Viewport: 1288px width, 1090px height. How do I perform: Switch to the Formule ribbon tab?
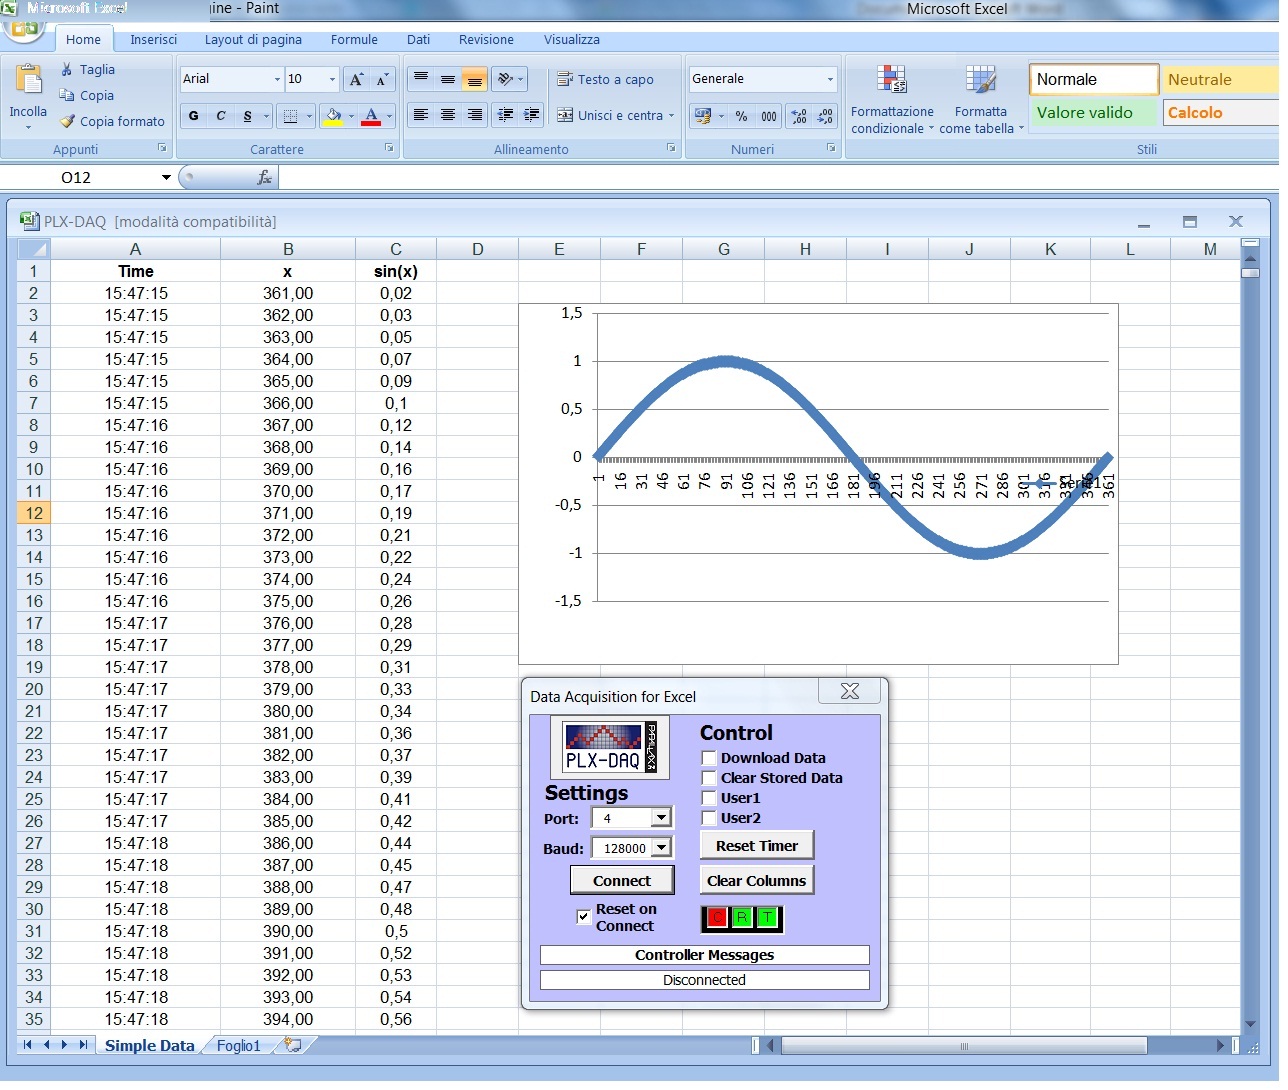(354, 40)
